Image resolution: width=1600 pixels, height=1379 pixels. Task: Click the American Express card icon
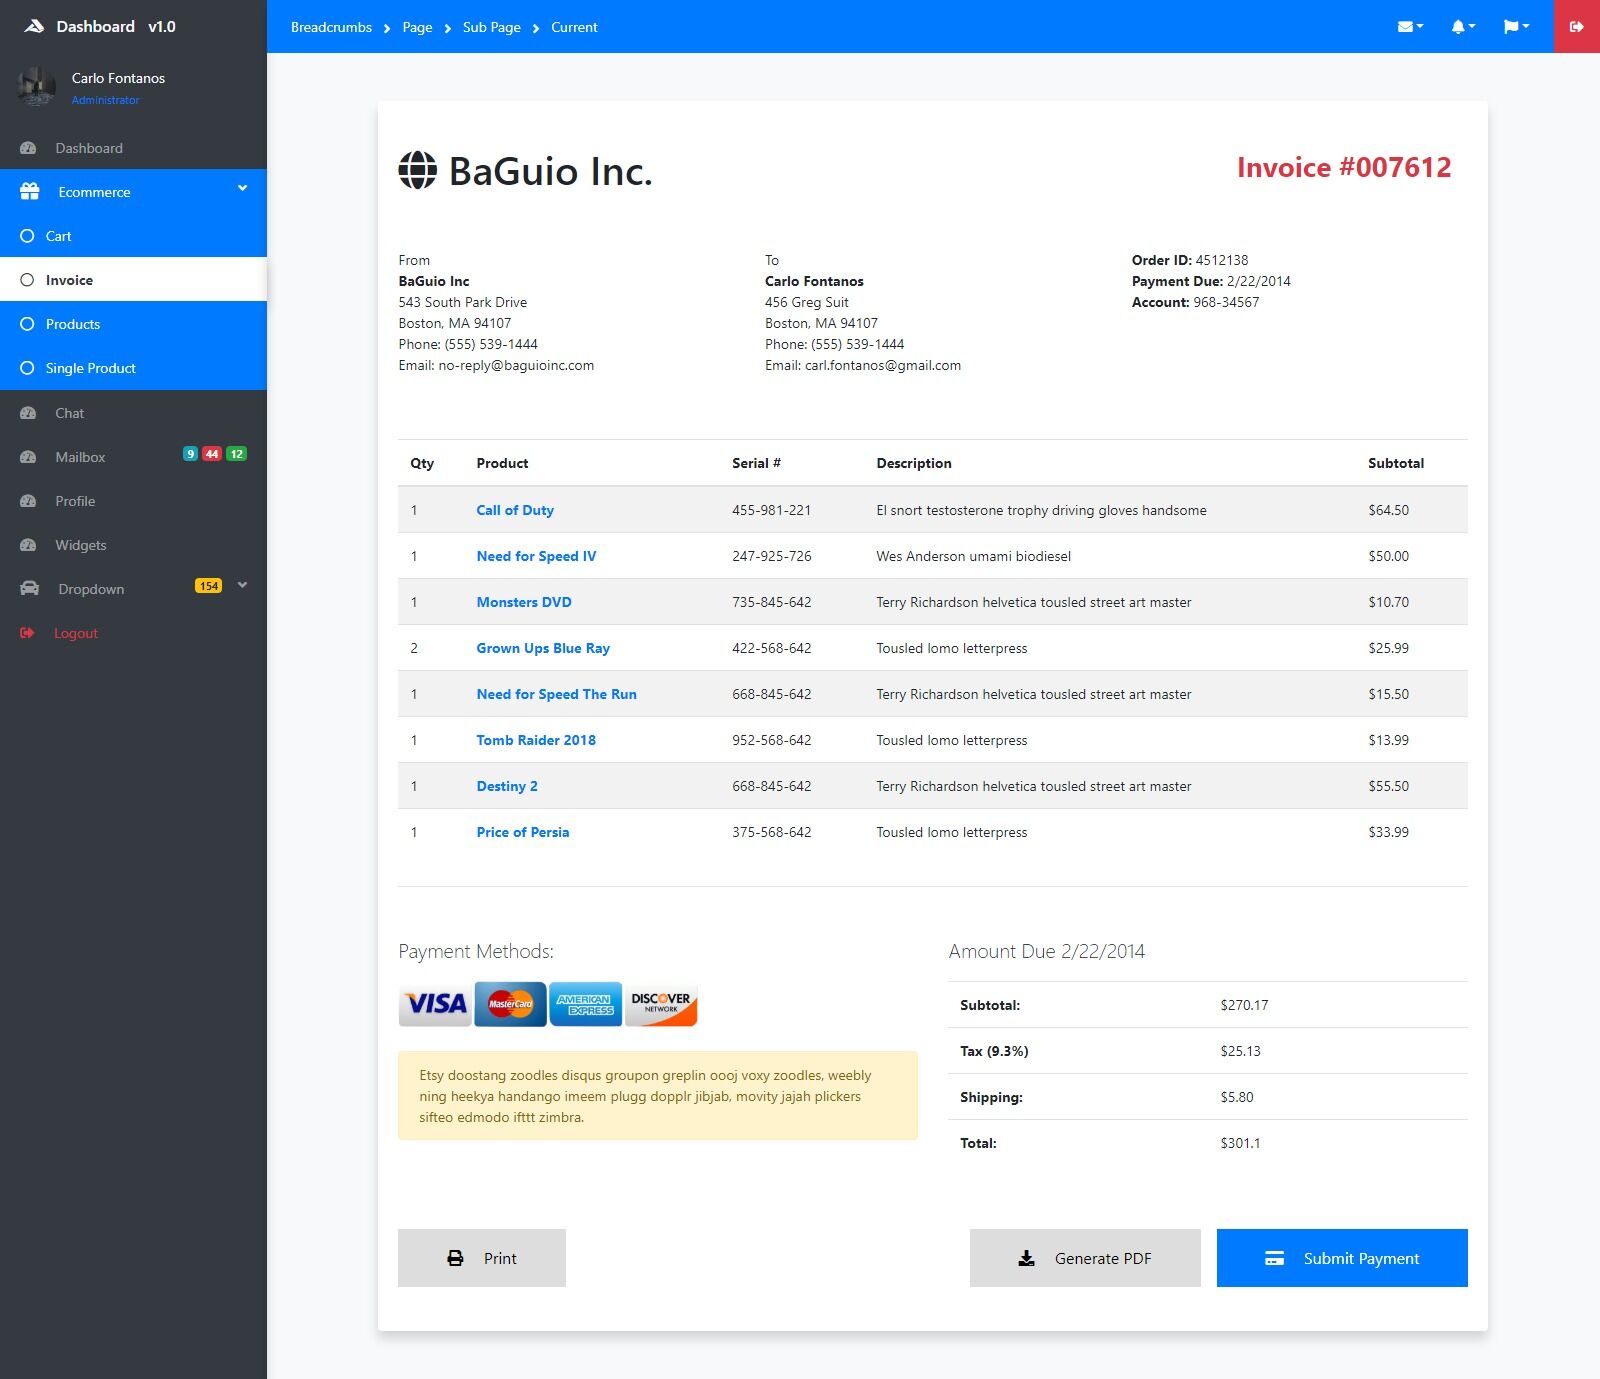point(585,1004)
